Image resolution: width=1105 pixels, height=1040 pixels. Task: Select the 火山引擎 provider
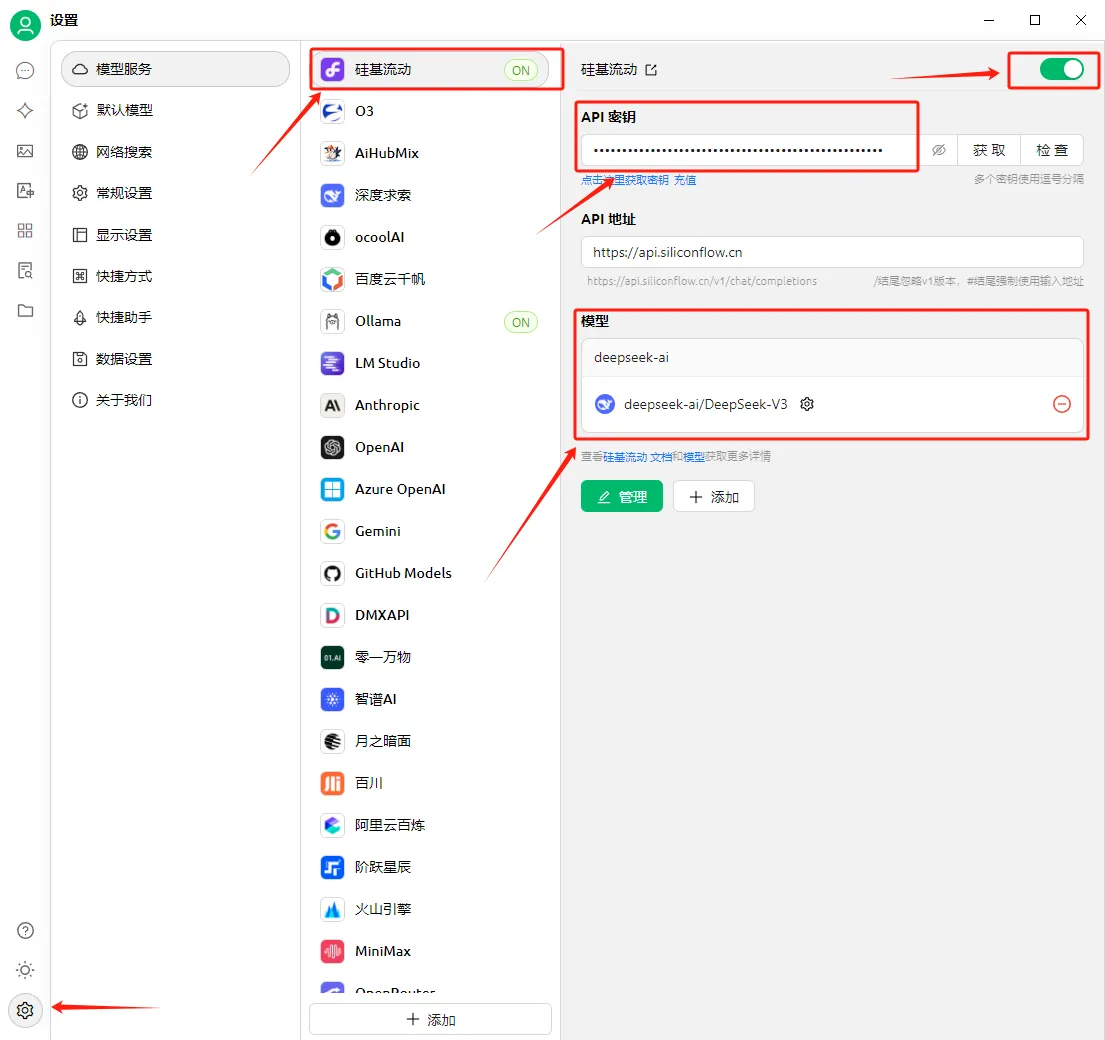pos(431,909)
